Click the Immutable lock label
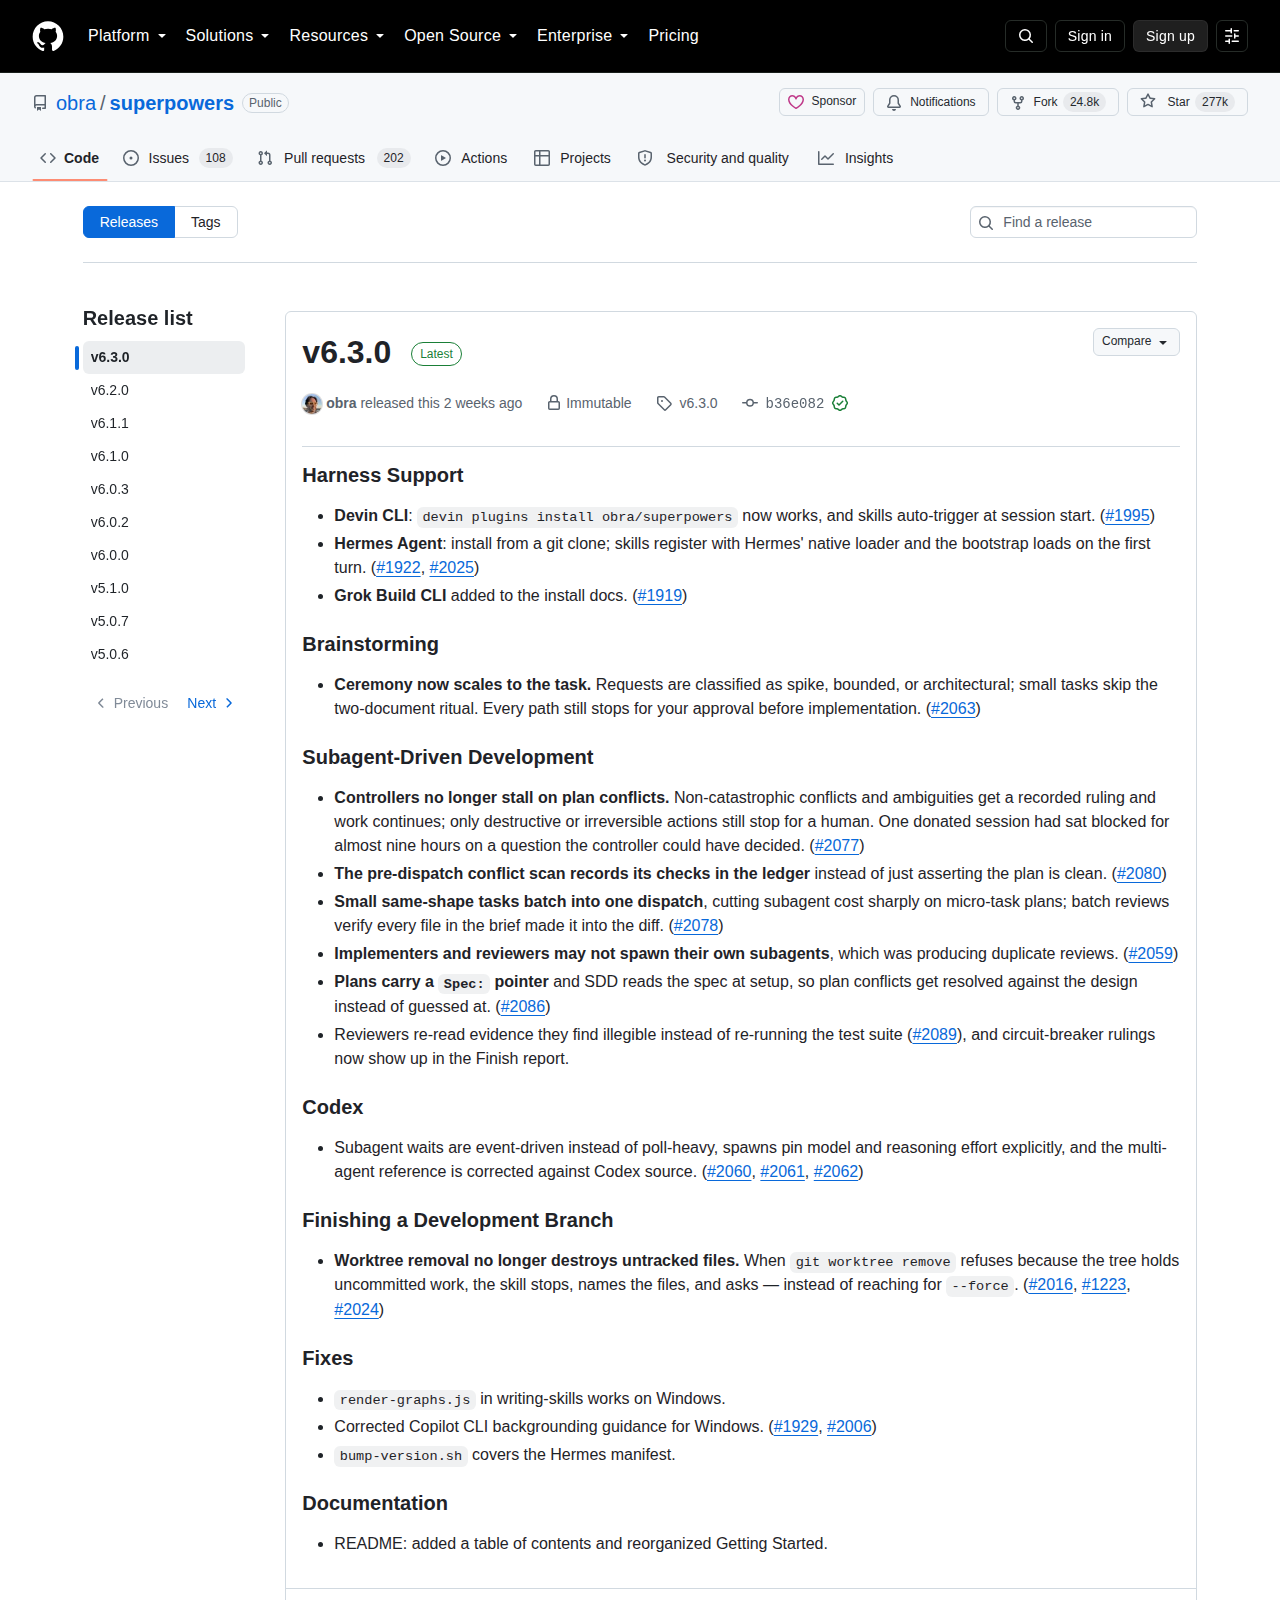The height and width of the screenshot is (1600, 1280). (x=589, y=403)
